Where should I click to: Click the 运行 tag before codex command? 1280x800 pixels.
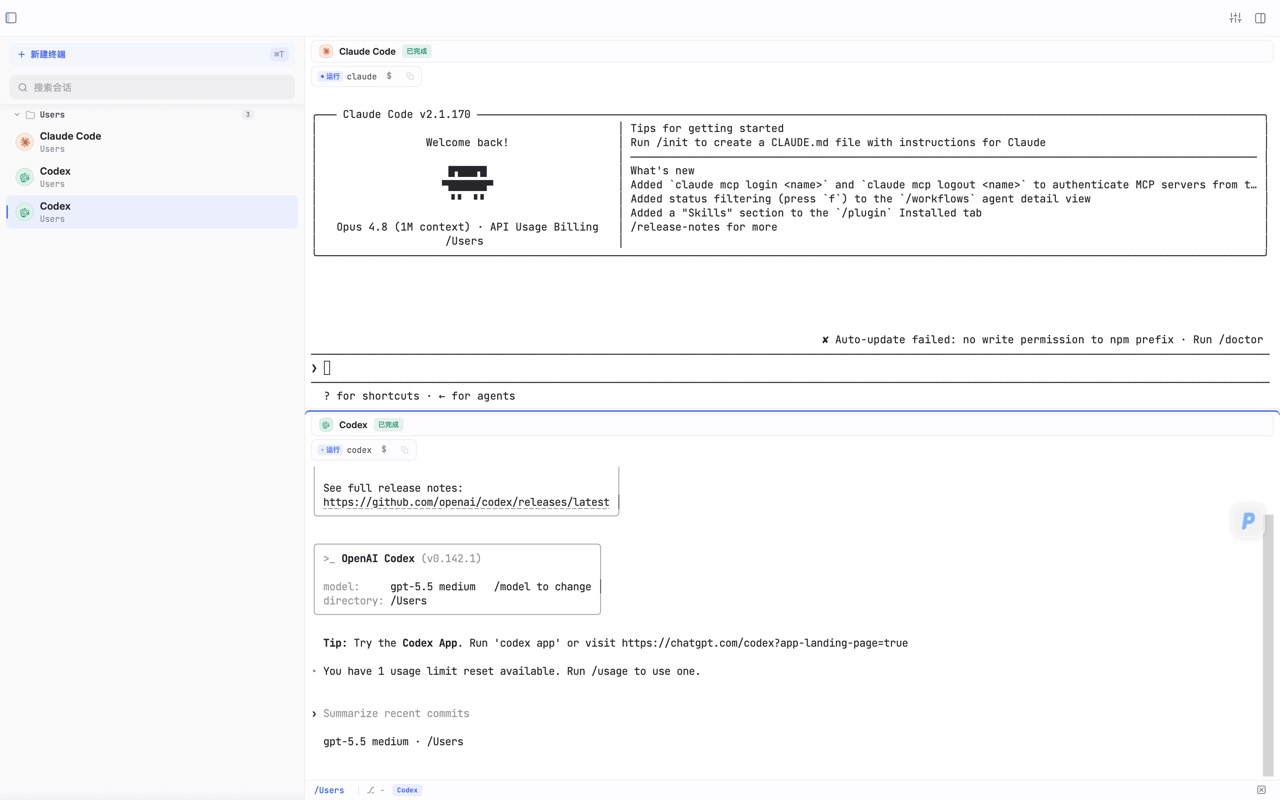point(330,450)
